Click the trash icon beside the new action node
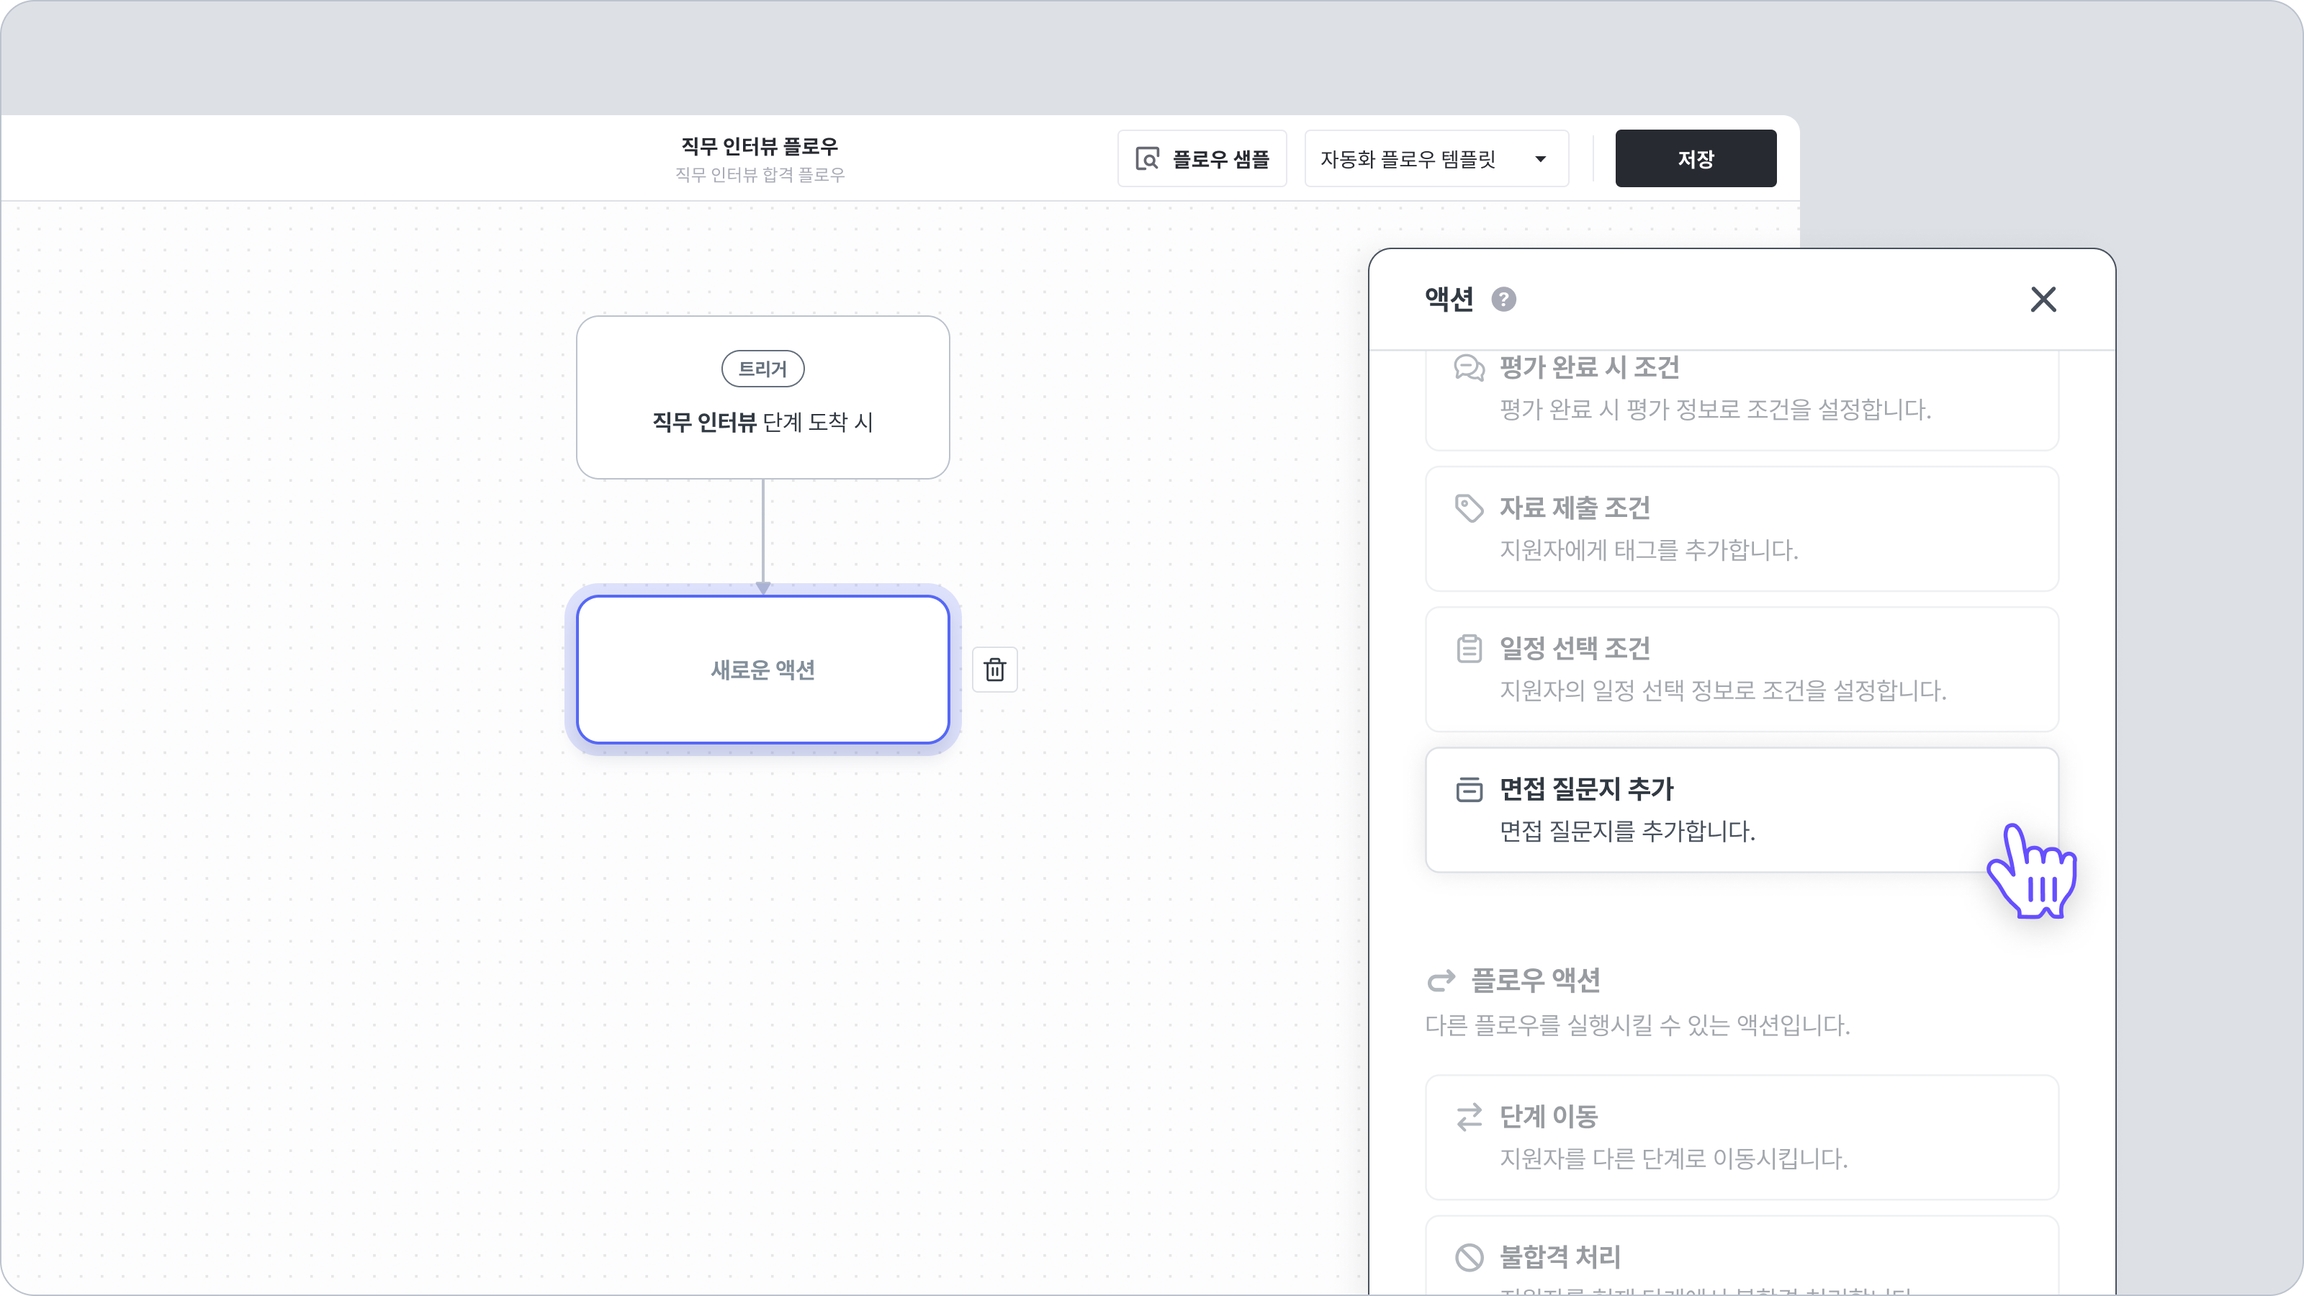Image resolution: width=2304 pixels, height=1296 pixels. [x=994, y=670]
